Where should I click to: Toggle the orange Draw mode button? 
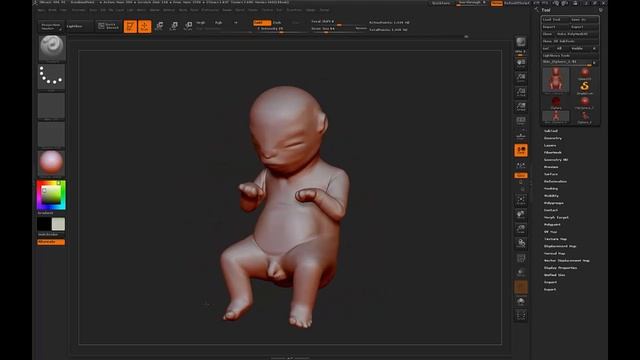[145, 26]
